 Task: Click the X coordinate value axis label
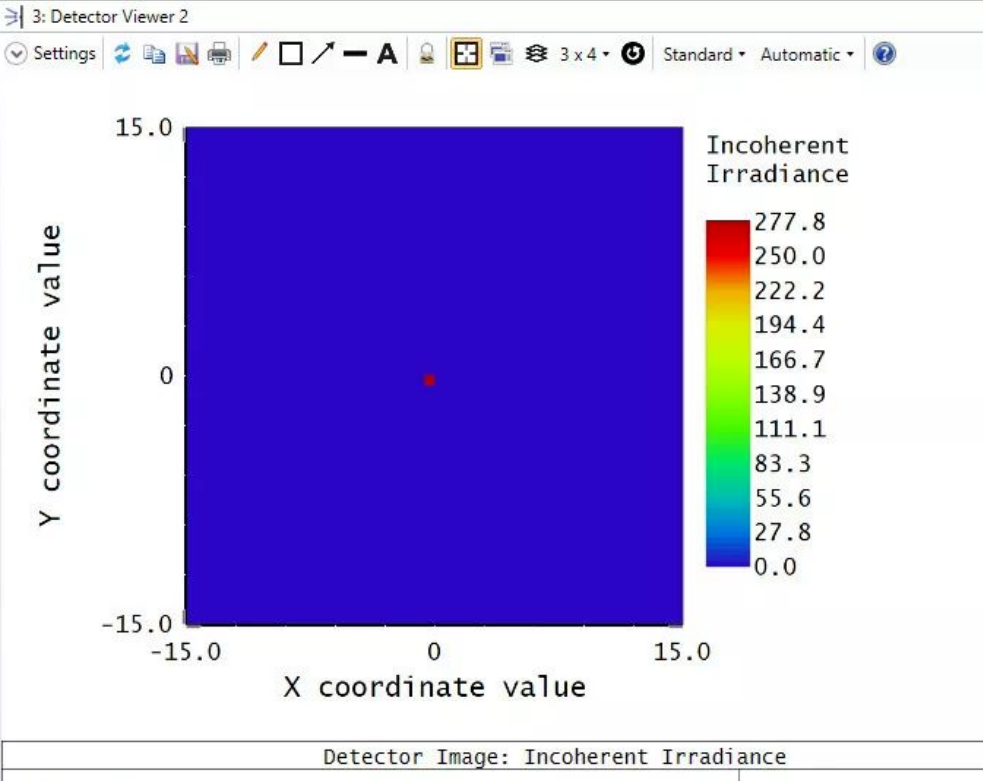(x=434, y=688)
